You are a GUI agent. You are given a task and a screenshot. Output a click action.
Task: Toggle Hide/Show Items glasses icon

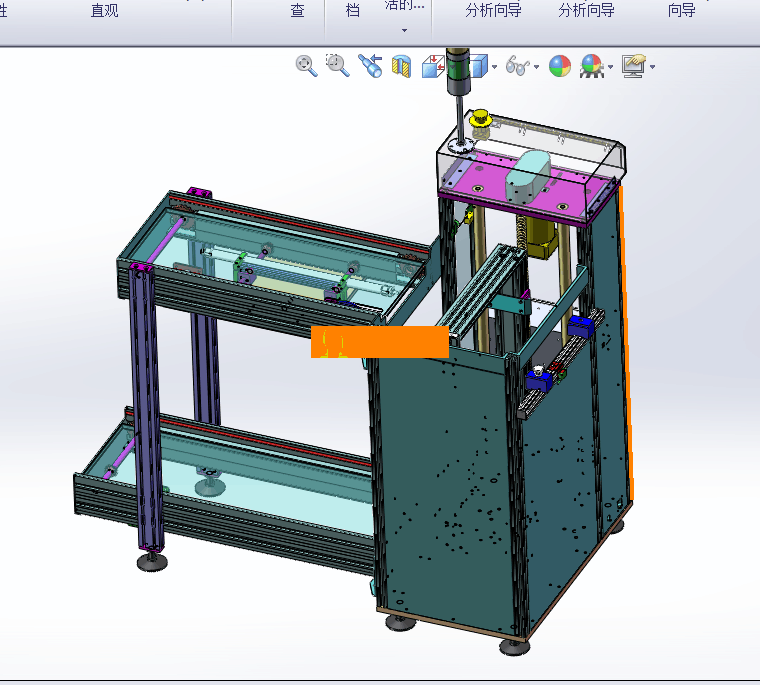coord(516,67)
